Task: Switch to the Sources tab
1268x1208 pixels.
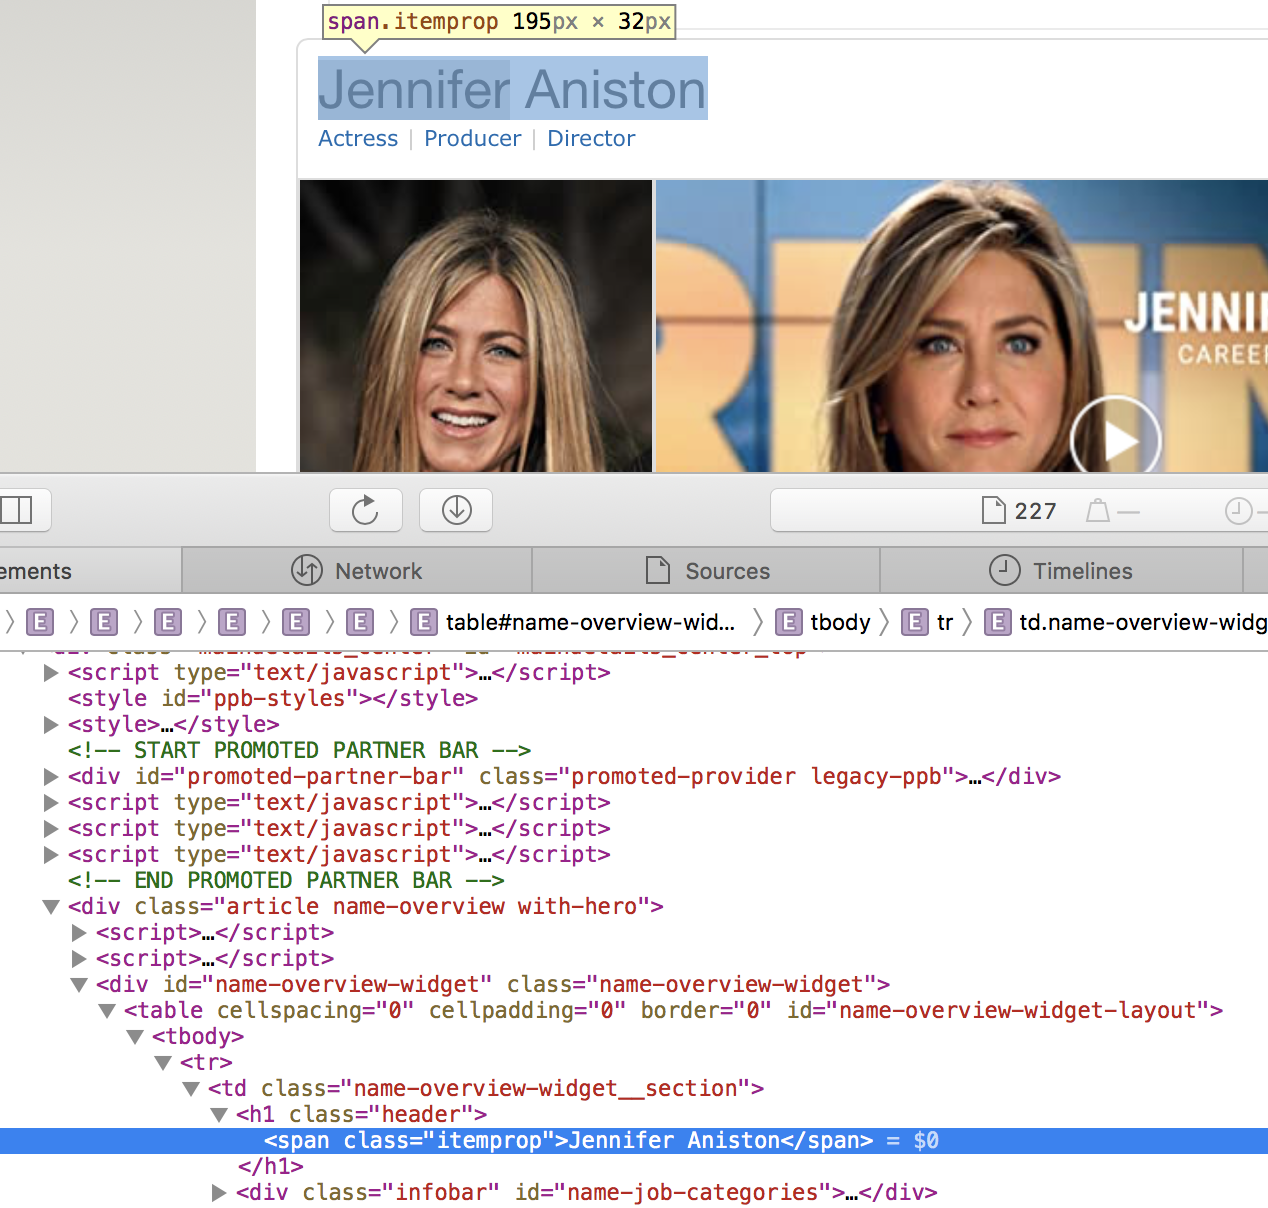Action: (706, 571)
